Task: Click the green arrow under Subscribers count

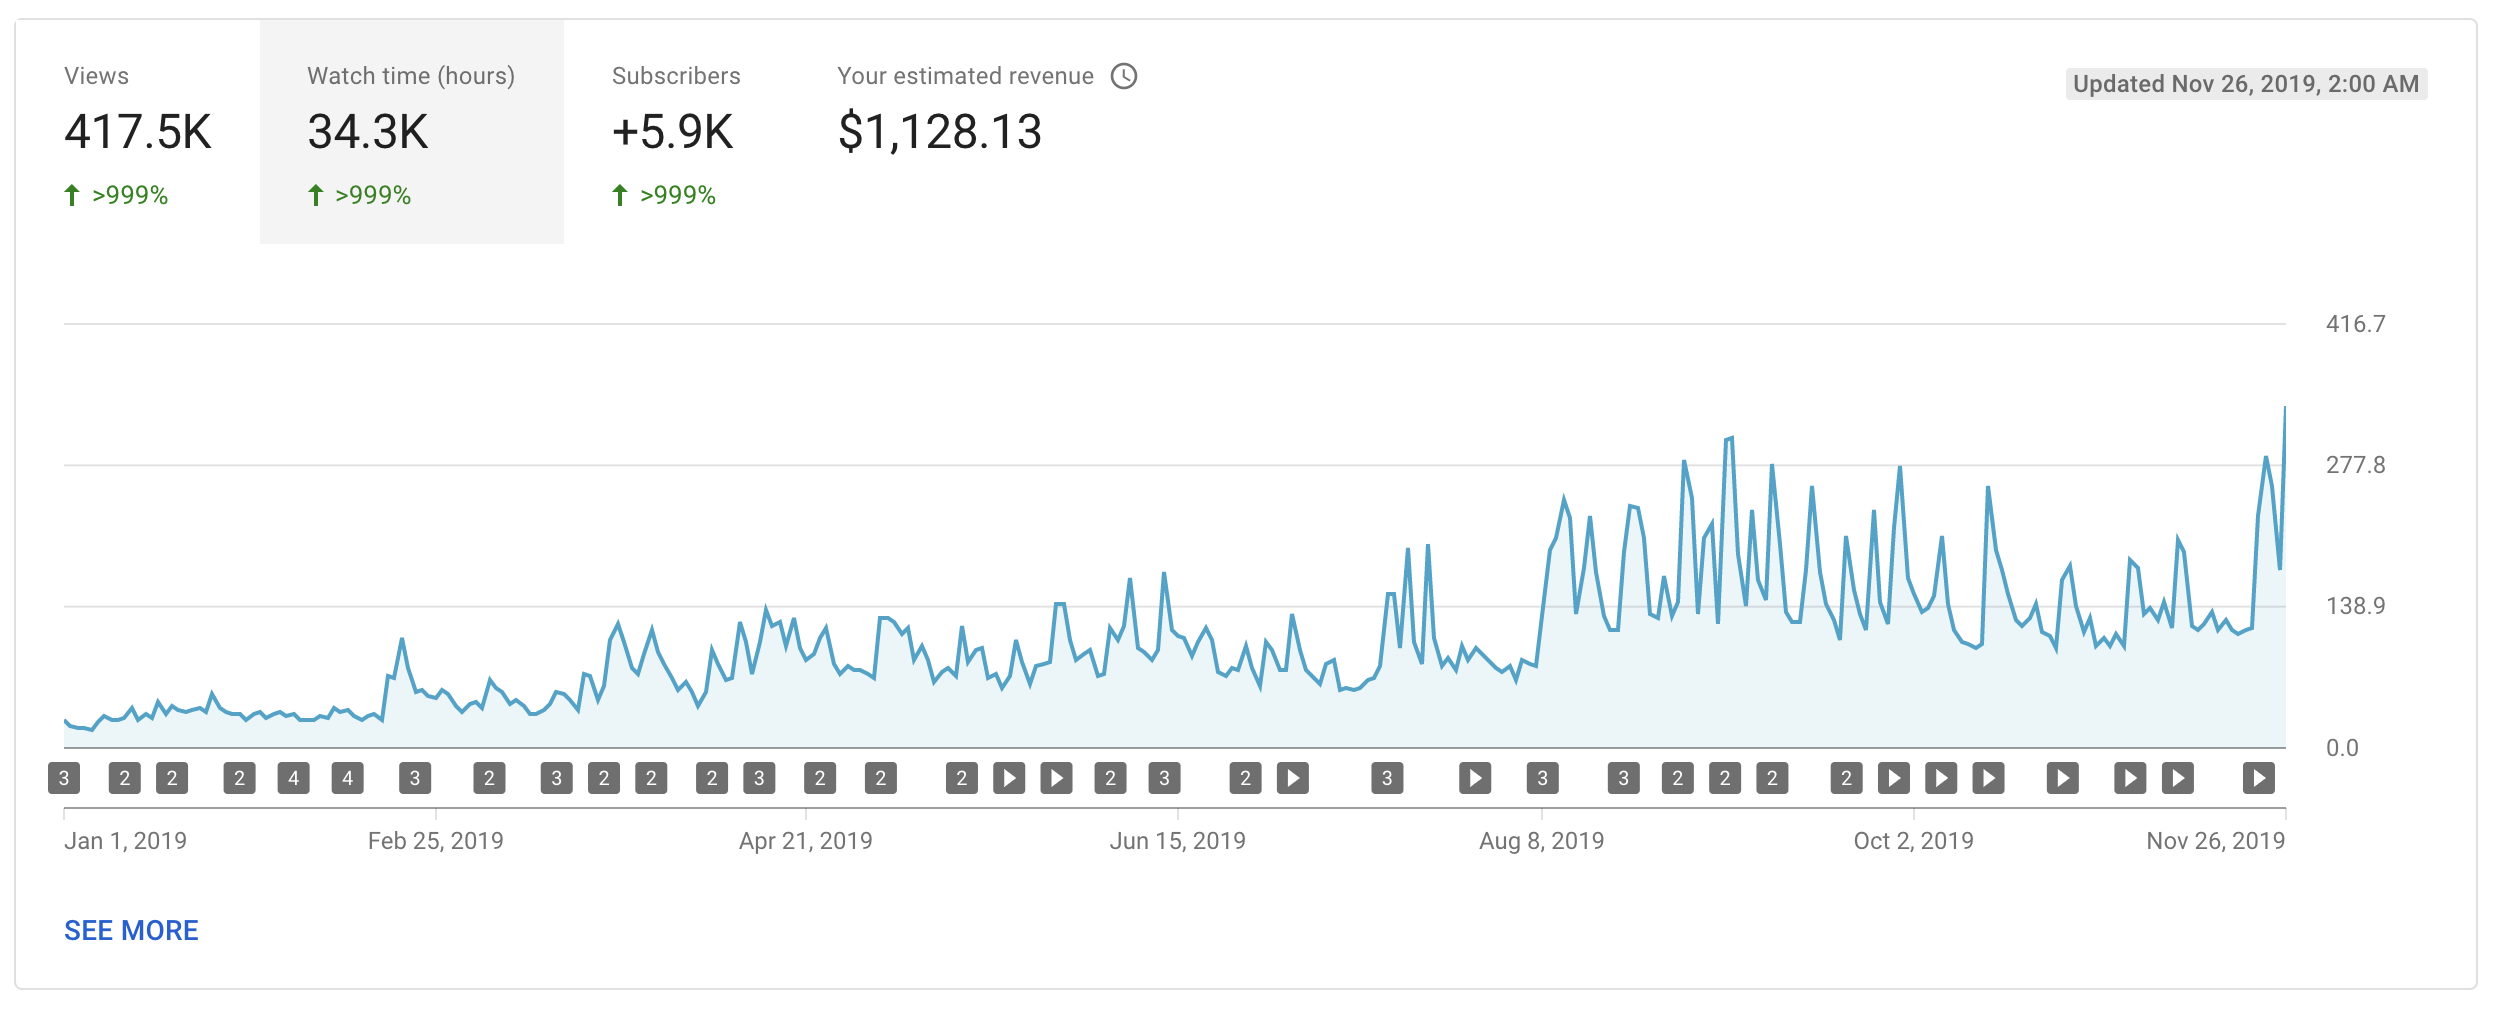Action: (x=620, y=195)
